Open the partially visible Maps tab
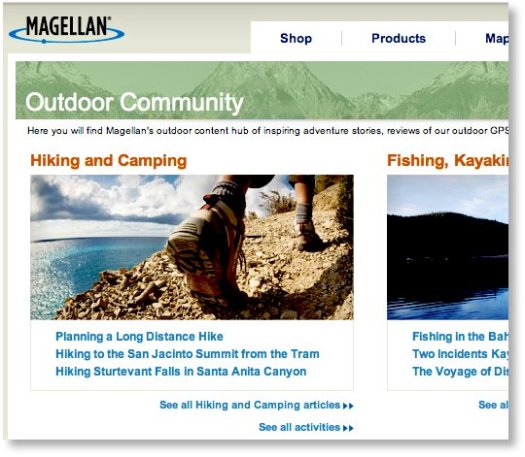 (497, 38)
